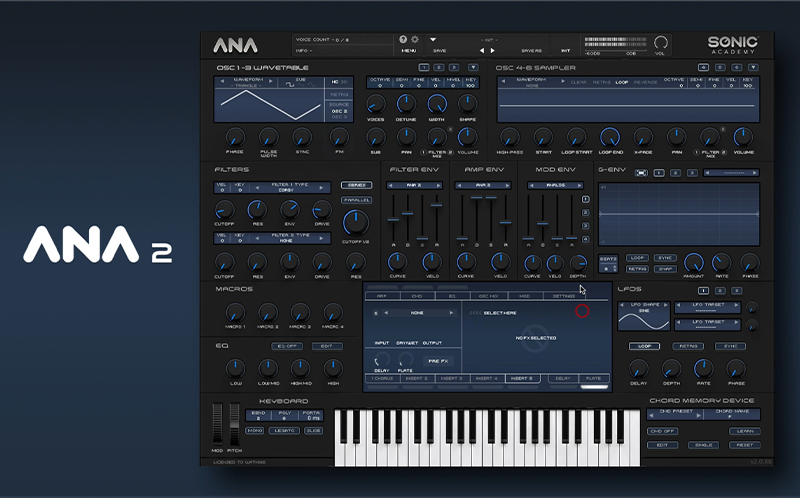Switch to the OSC MIX tab

488,296
